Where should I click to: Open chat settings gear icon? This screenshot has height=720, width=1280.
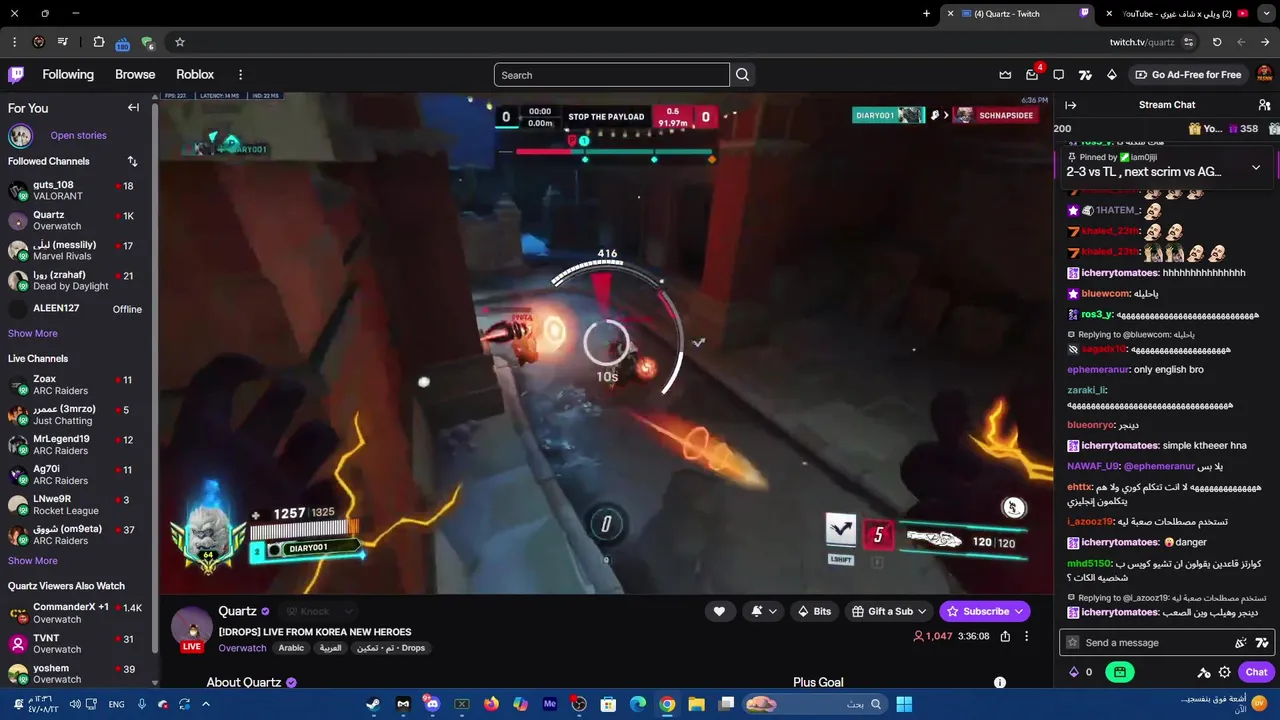pos(1224,672)
